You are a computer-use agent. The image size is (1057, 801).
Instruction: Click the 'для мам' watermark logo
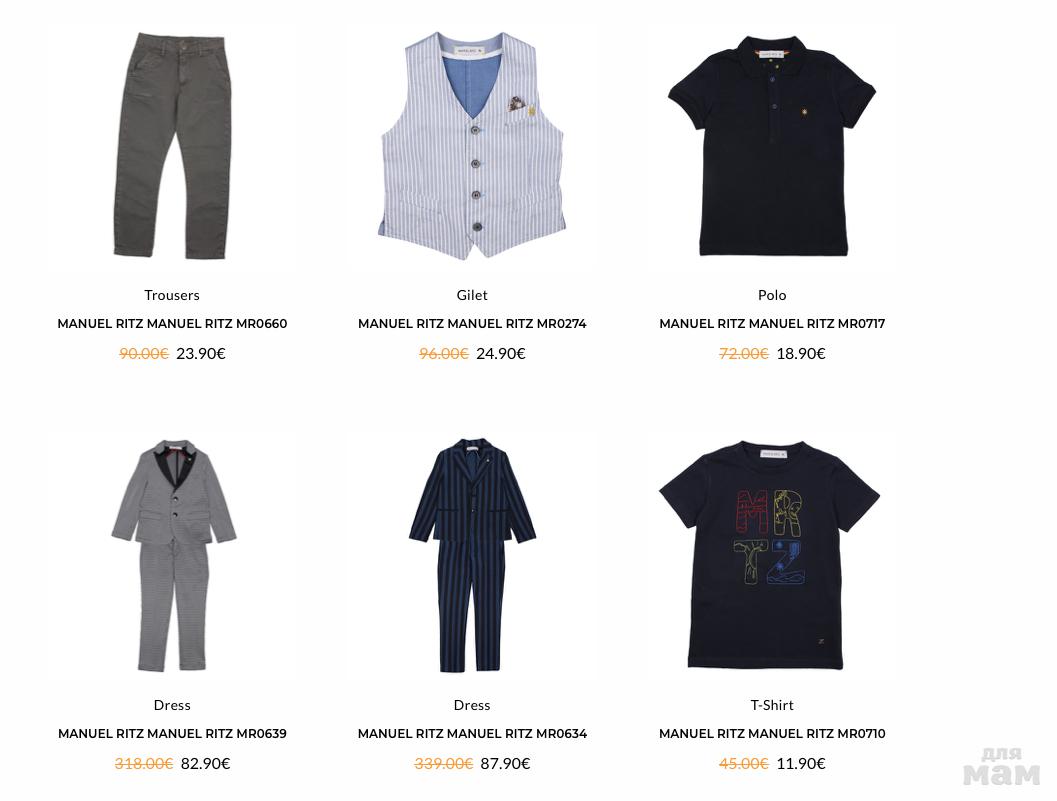(1002, 767)
